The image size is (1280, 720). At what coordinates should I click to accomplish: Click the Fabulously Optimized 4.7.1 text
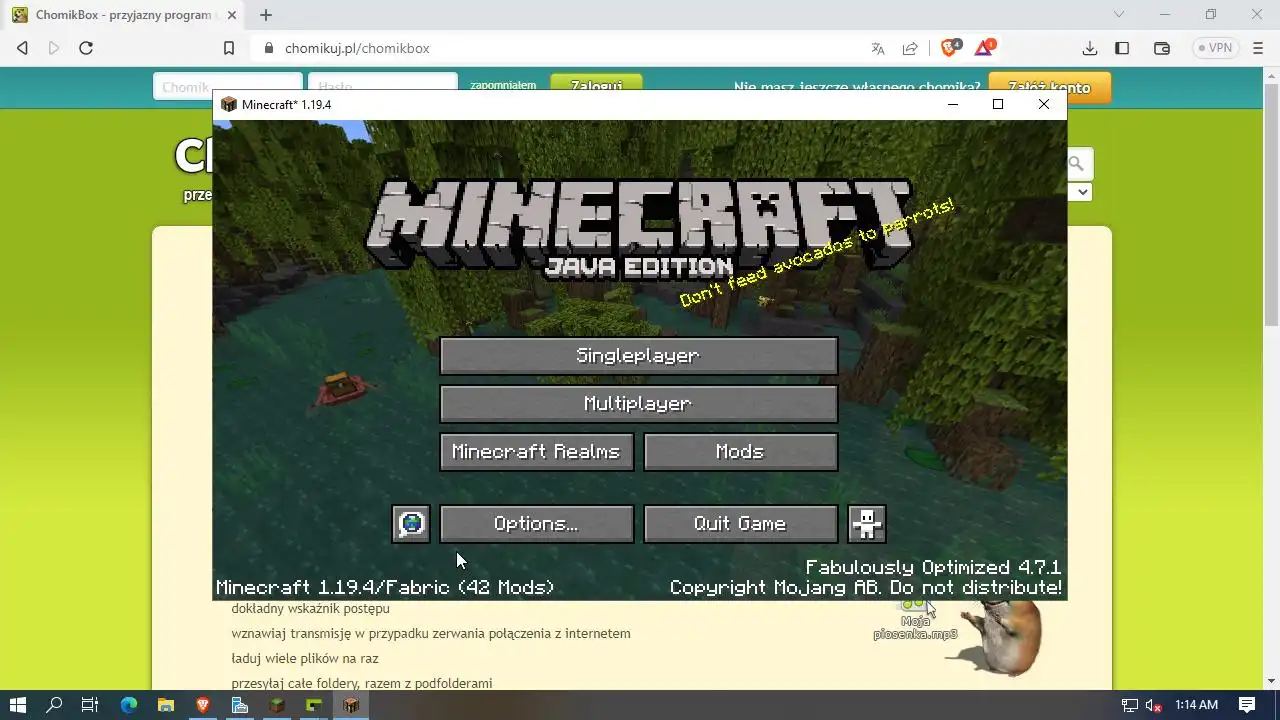pos(933,567)
